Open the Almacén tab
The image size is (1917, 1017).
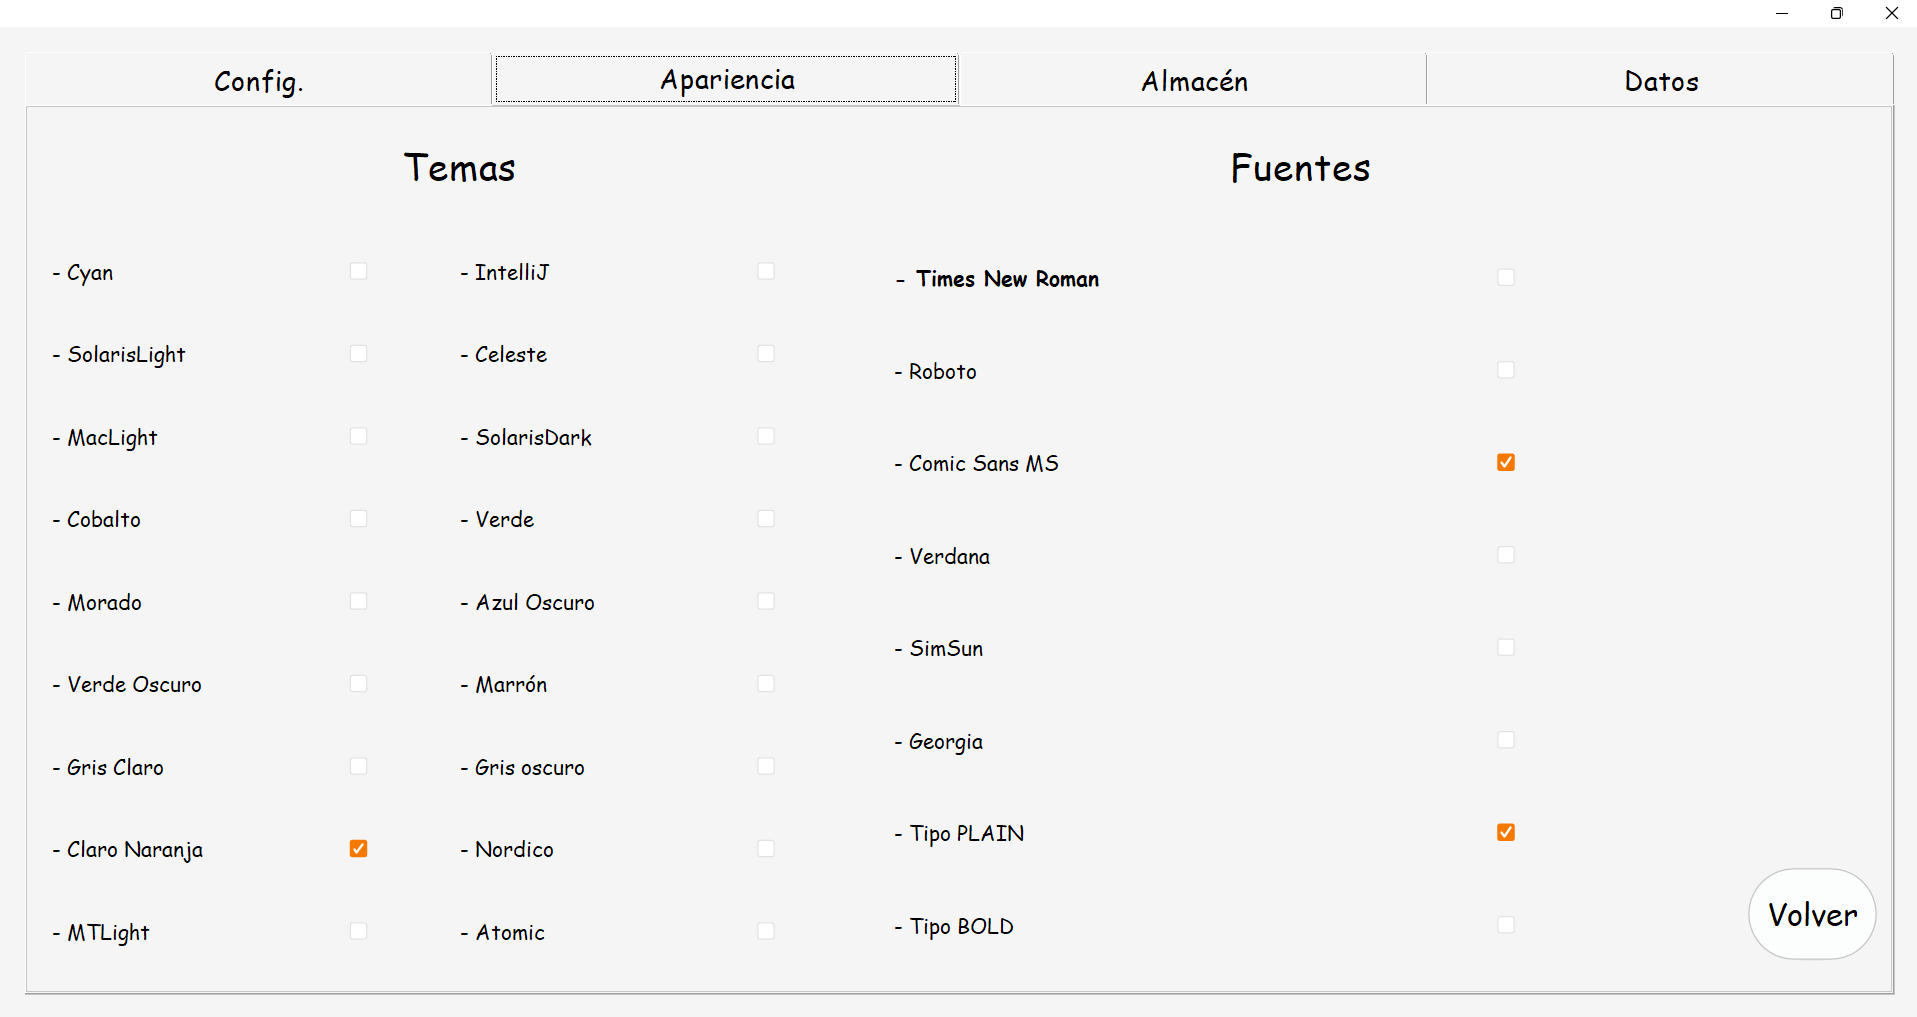coord(1194,80)
